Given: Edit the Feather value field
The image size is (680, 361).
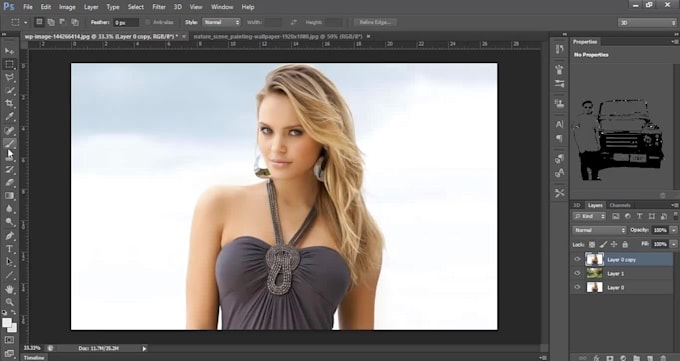Looking at the screenshot, I should click(x=126, y=22).
